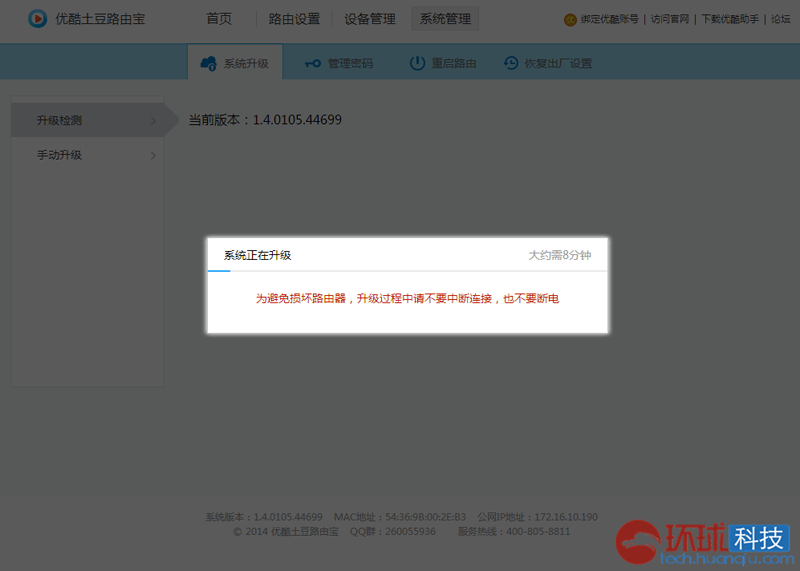The image size is (800, 571).
Task: Click the 下载优酷助手 link
Action: pos(731,19)
